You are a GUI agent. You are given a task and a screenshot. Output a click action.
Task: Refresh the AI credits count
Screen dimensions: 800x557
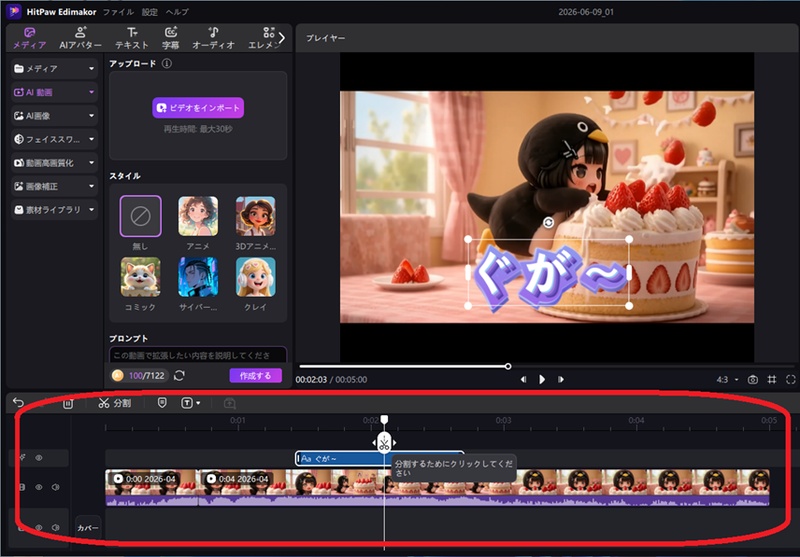point(179,375)
